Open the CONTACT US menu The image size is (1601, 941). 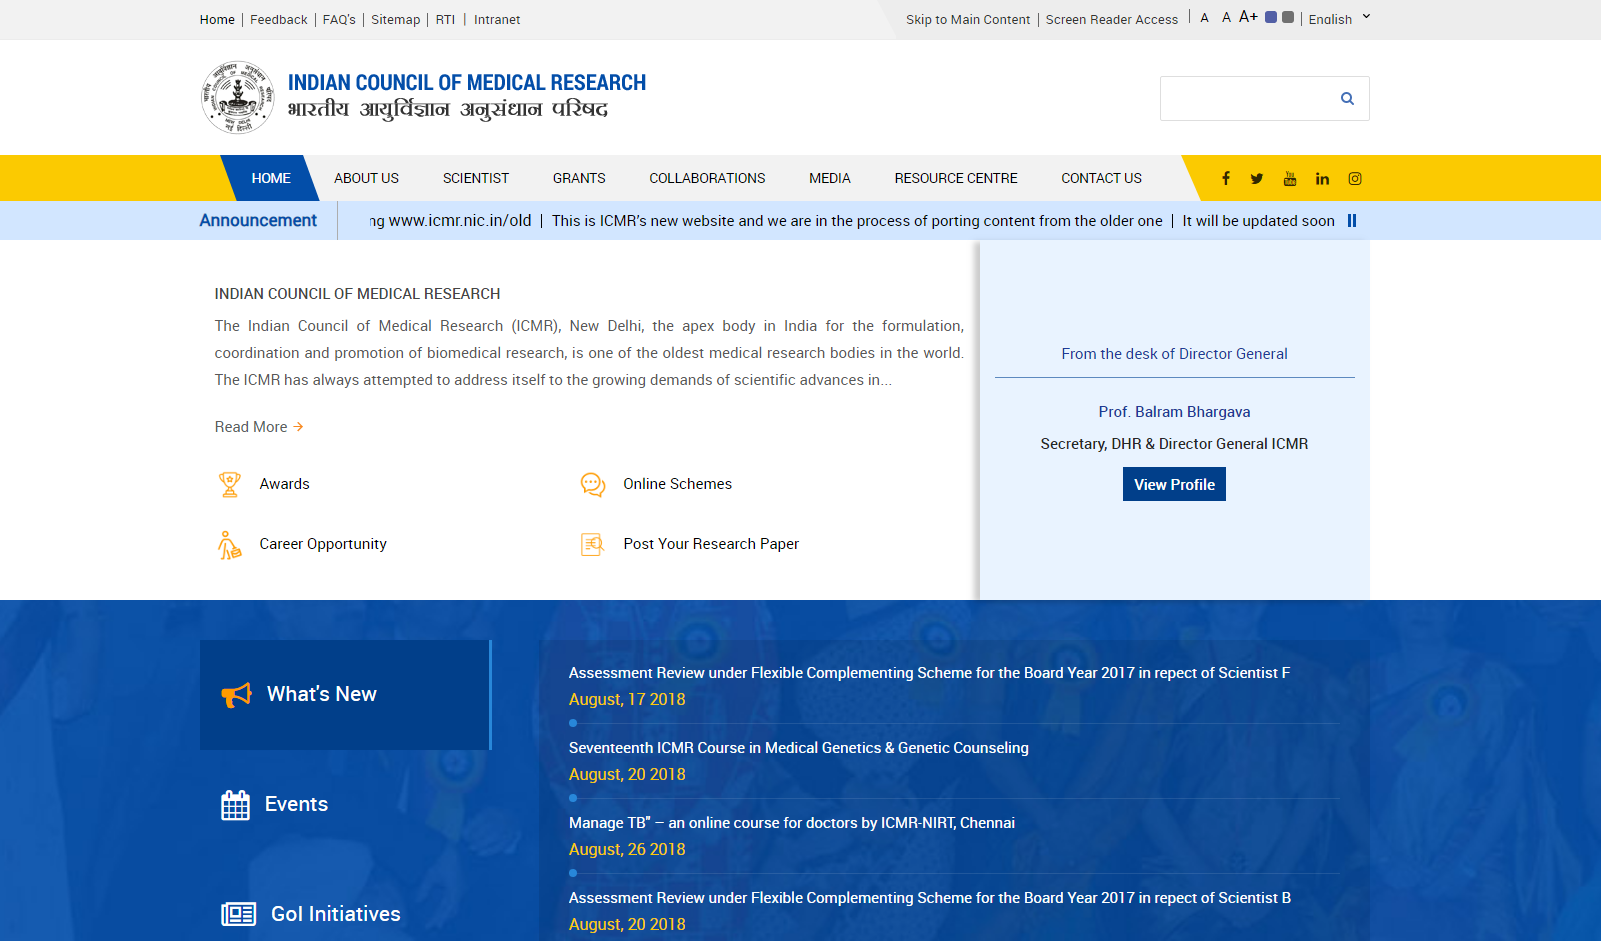[1101, 178]
